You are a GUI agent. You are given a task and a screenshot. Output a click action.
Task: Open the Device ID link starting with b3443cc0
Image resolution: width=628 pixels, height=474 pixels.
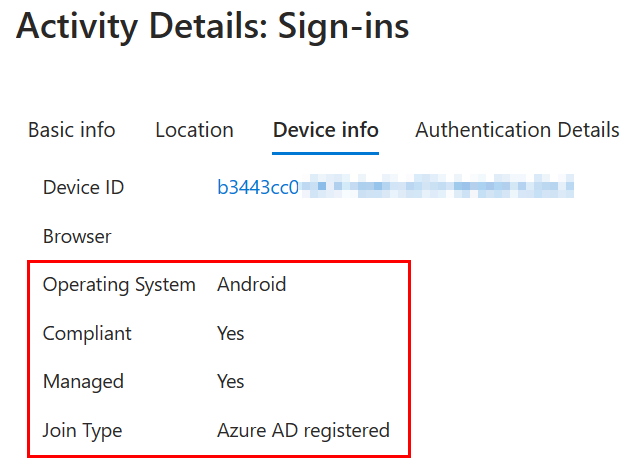tap(258, 188)
